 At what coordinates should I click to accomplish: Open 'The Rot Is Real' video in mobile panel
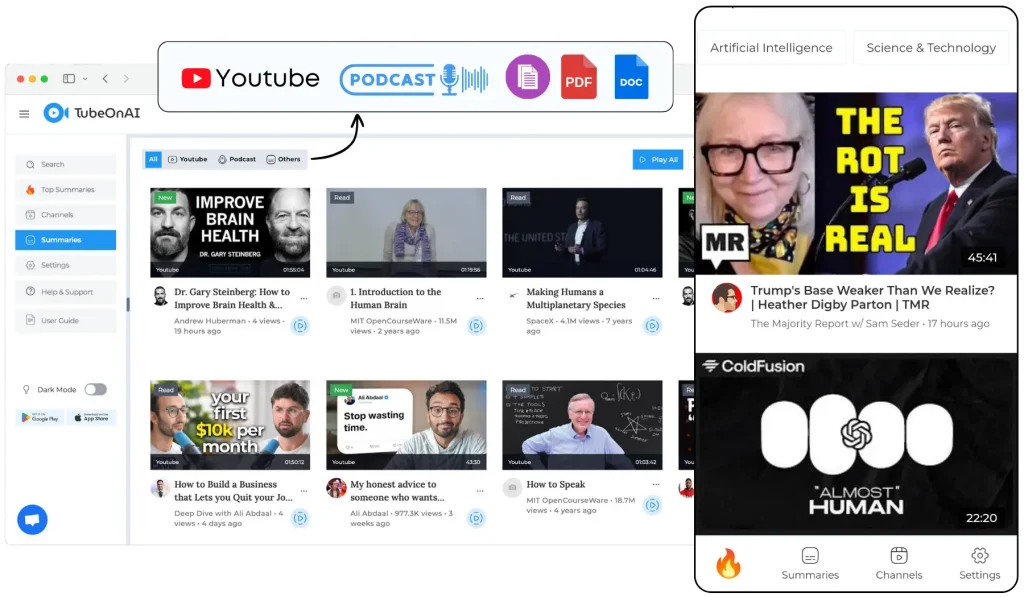tap(856, 183)
